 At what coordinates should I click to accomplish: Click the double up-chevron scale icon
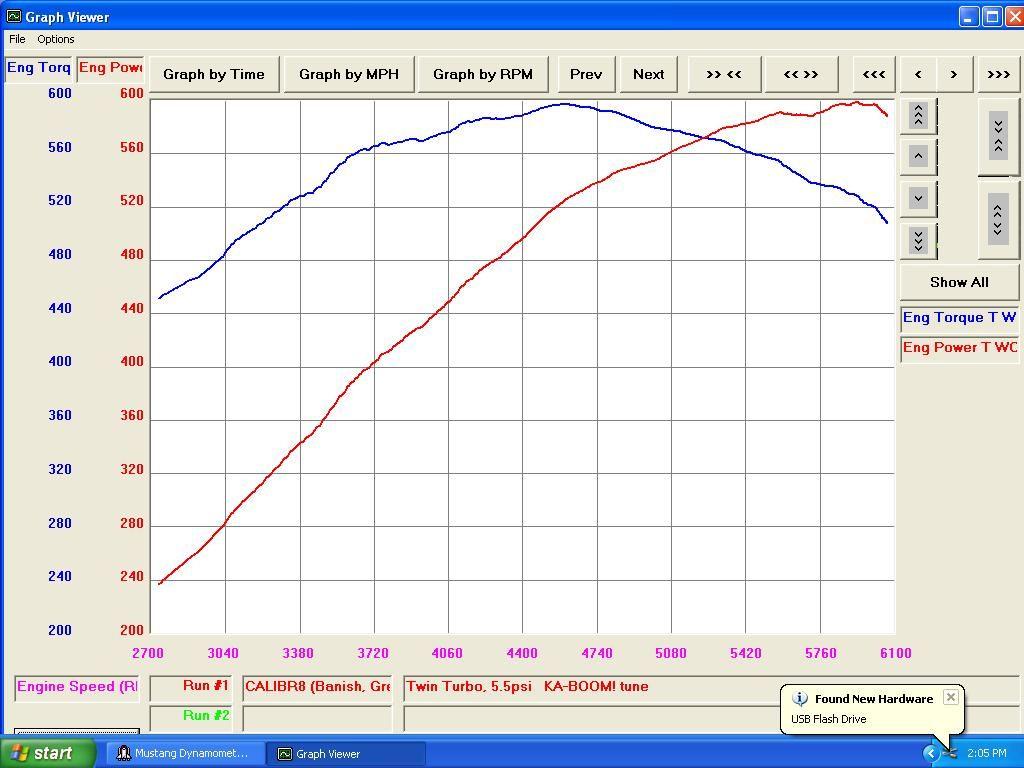tap(917, 115)
